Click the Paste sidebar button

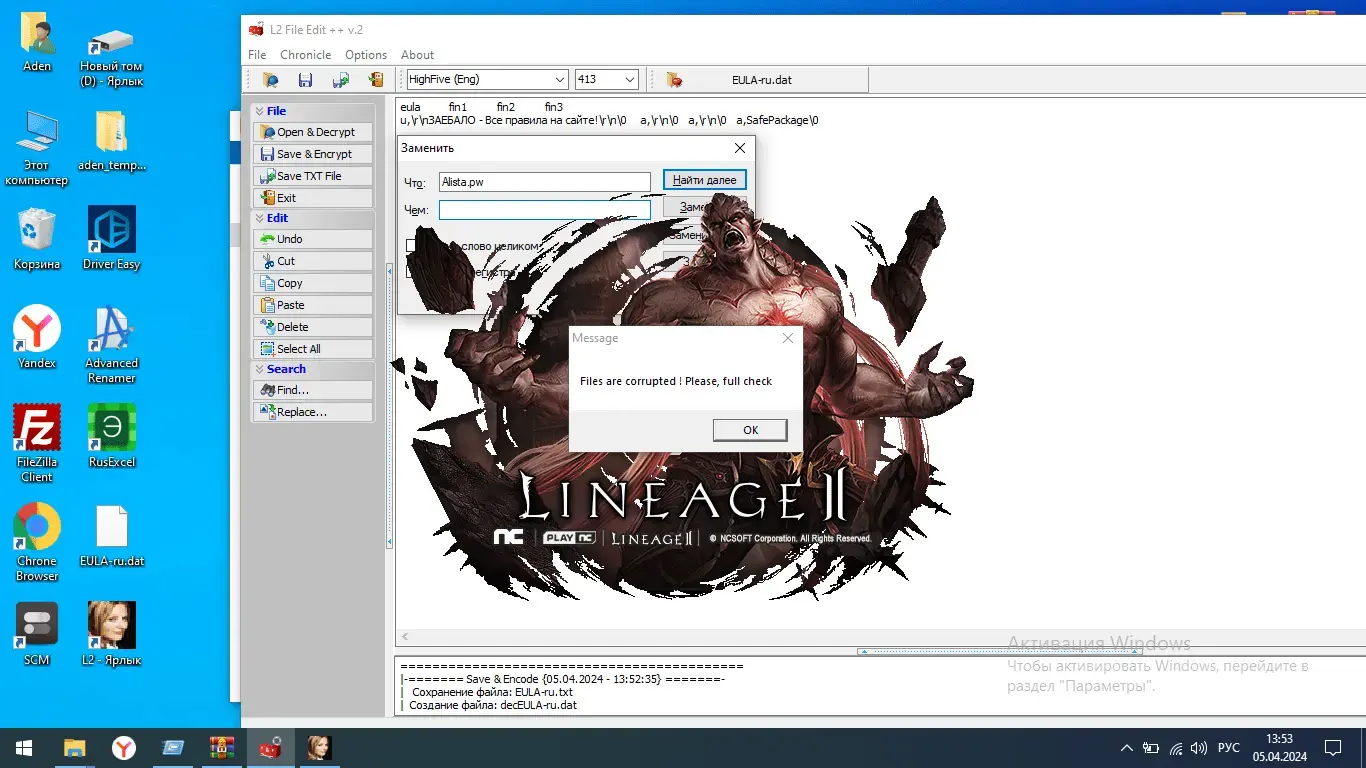click(x=313, y=305)
